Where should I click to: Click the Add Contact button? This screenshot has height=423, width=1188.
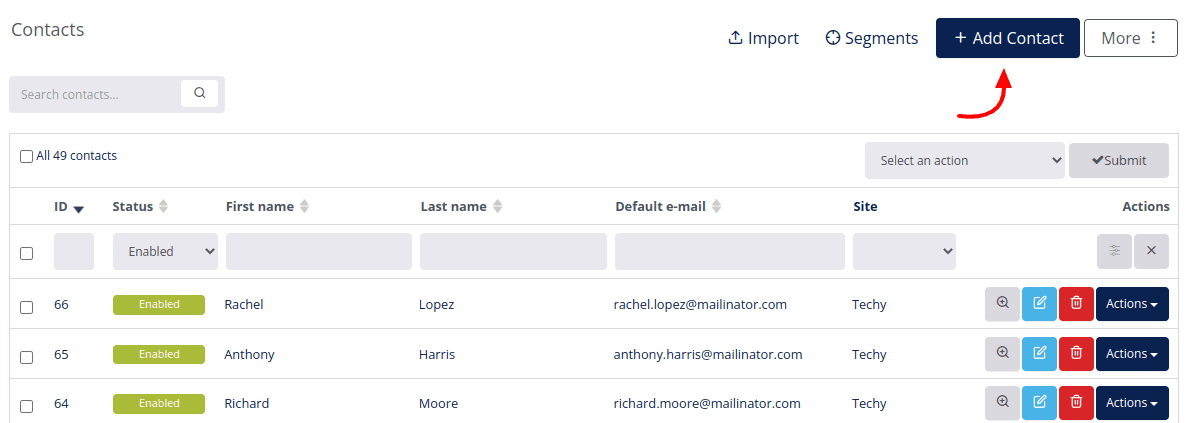pos(1008,38)
